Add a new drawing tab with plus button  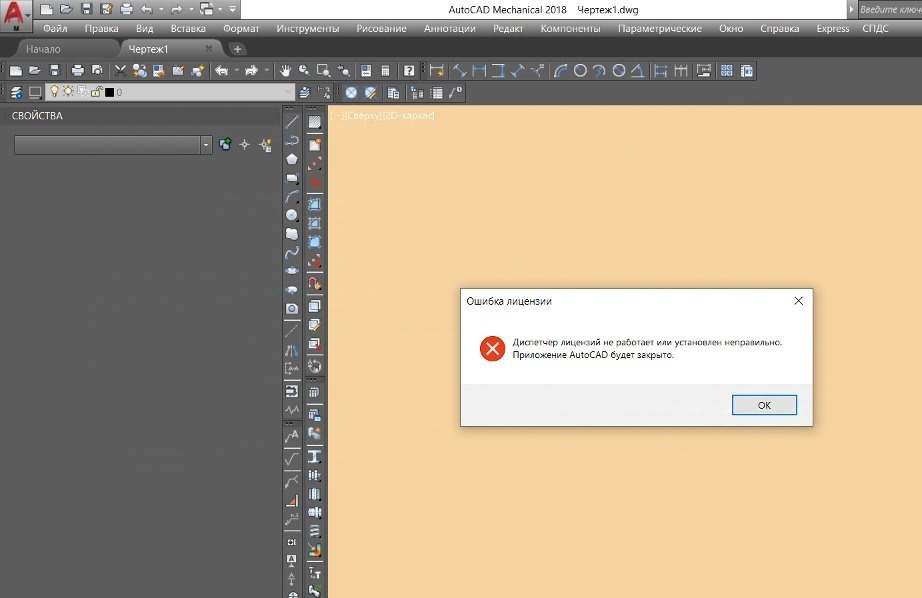[238, 49]
